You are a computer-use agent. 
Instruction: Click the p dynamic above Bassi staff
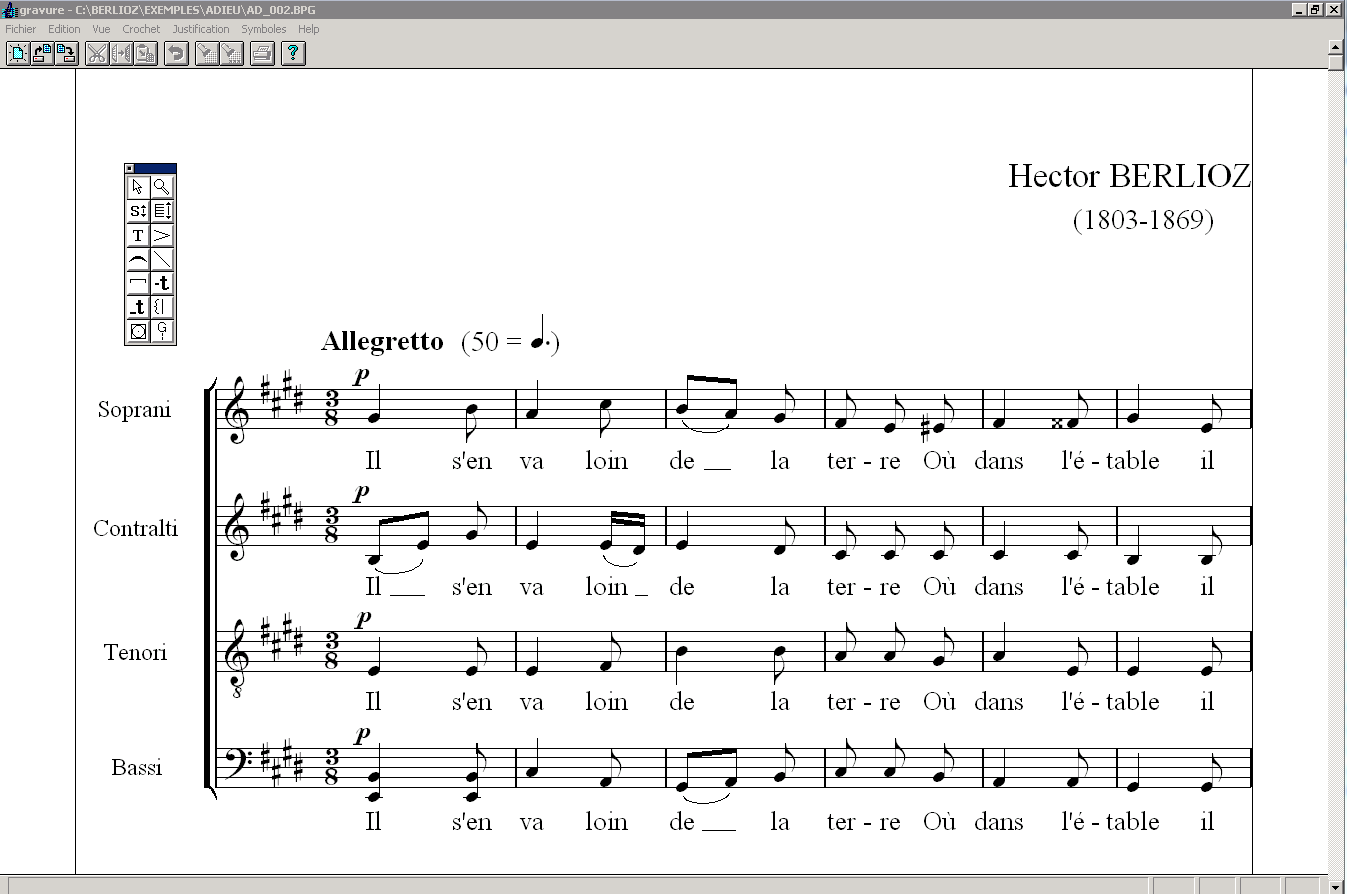pyautogui.click(x=362, y=734)
